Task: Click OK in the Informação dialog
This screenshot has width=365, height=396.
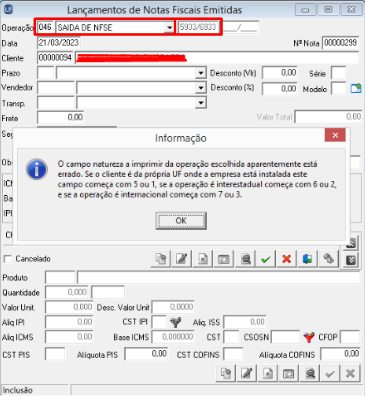Action: pos(181,221)
